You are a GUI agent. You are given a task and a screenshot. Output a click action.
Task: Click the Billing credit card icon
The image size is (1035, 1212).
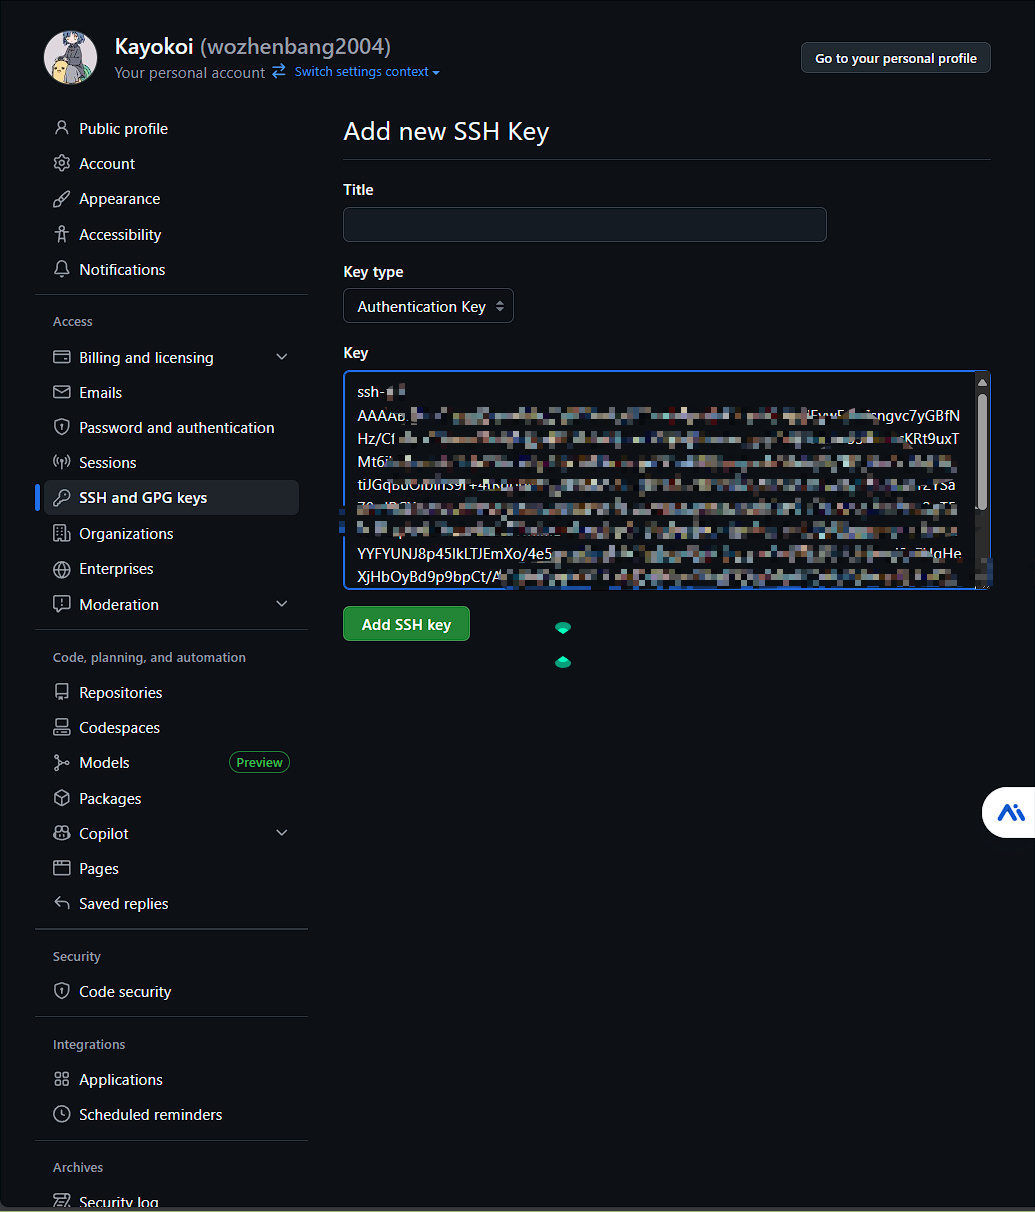click(x=62, y=357)
